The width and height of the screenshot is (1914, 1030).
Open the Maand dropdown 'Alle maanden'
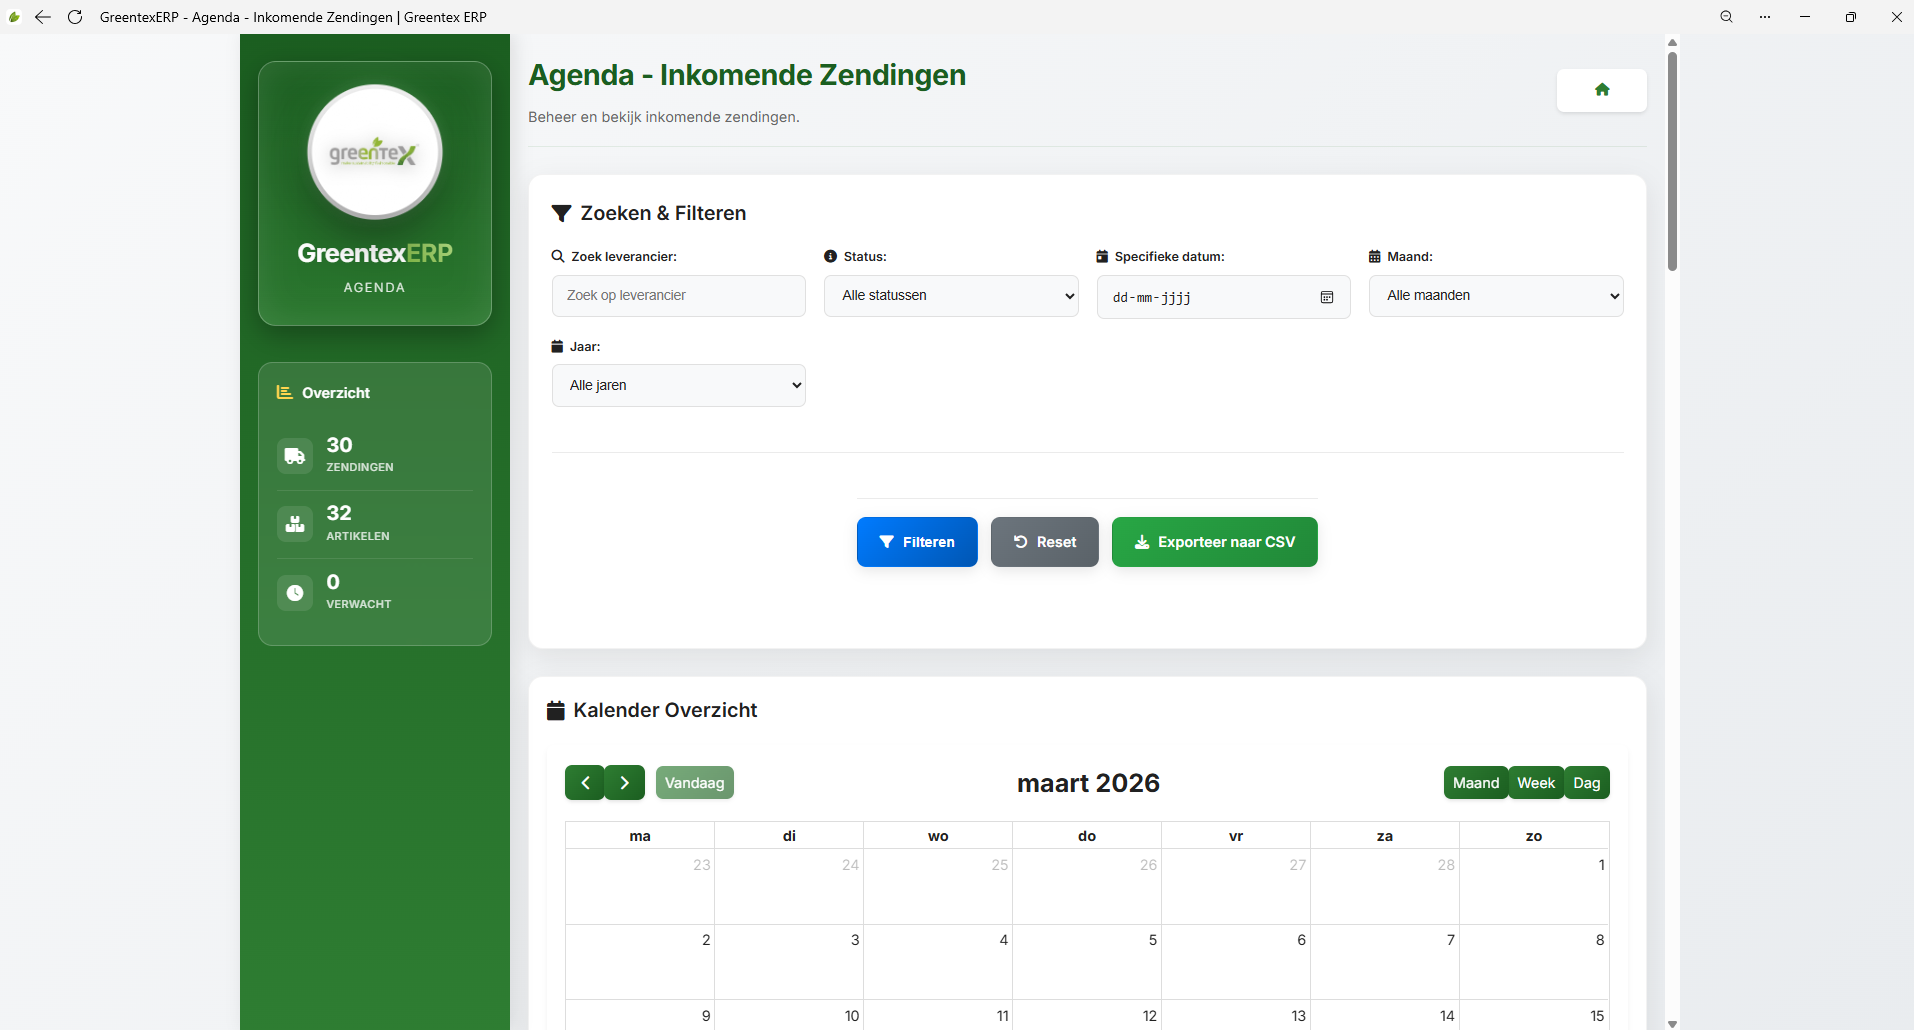(x=1496, y=296)
